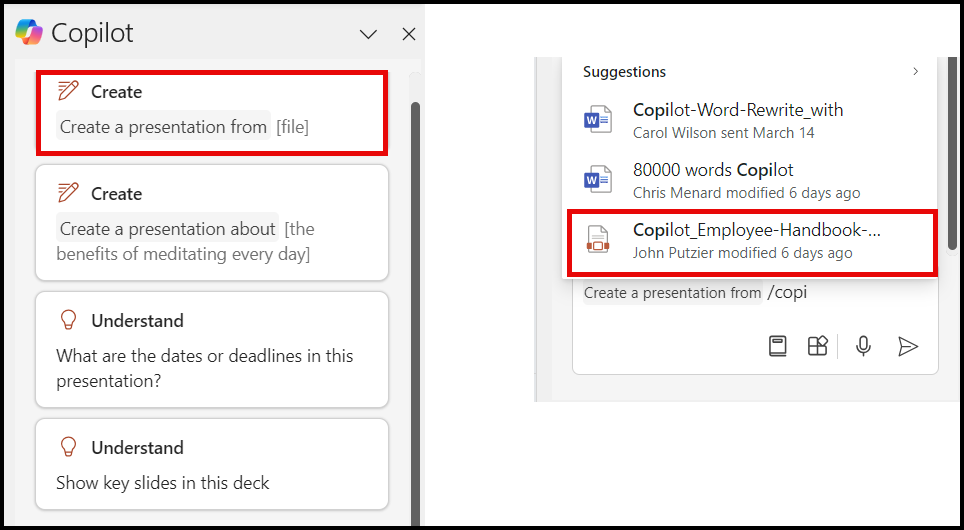Screen dimensions: 964x530
Task: Open the plugins grid icon in chat box
Action: pyautogui.click(x=818, y=346)
